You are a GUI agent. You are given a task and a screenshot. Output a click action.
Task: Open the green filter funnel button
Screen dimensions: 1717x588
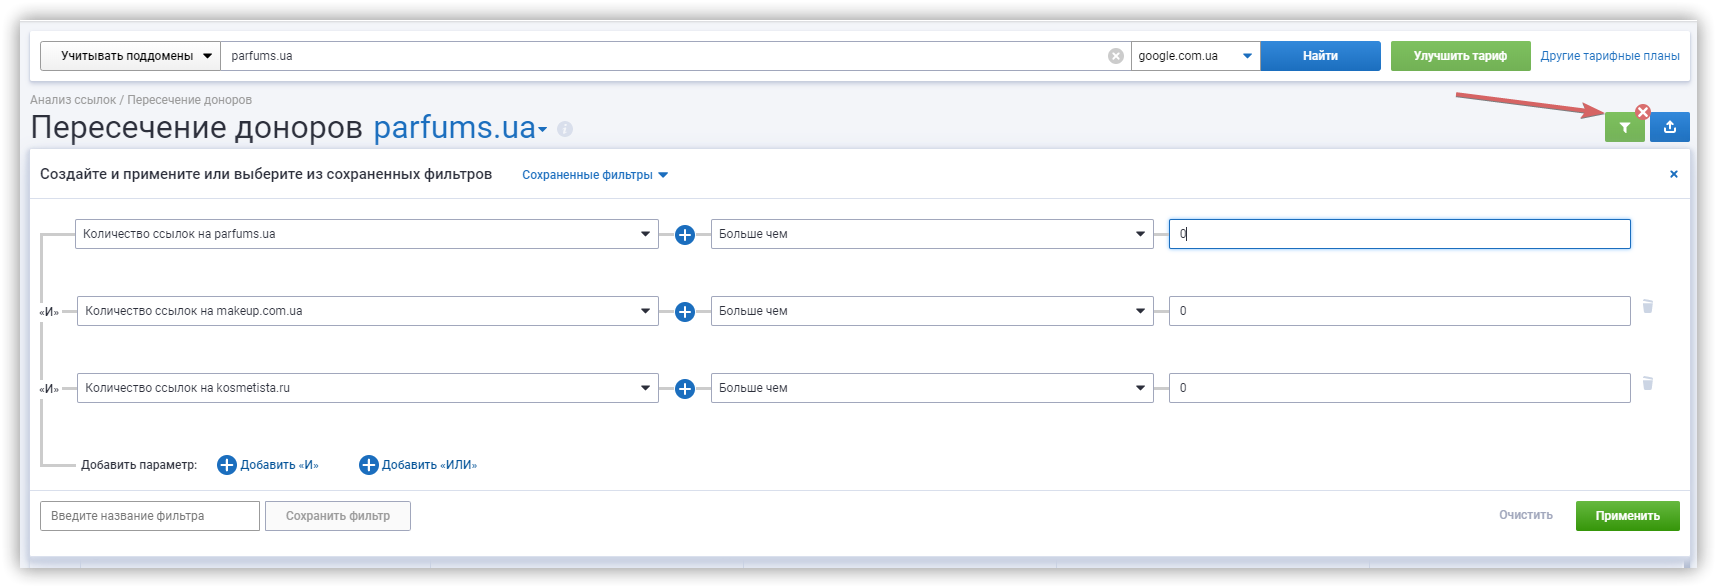[1624, 128]
